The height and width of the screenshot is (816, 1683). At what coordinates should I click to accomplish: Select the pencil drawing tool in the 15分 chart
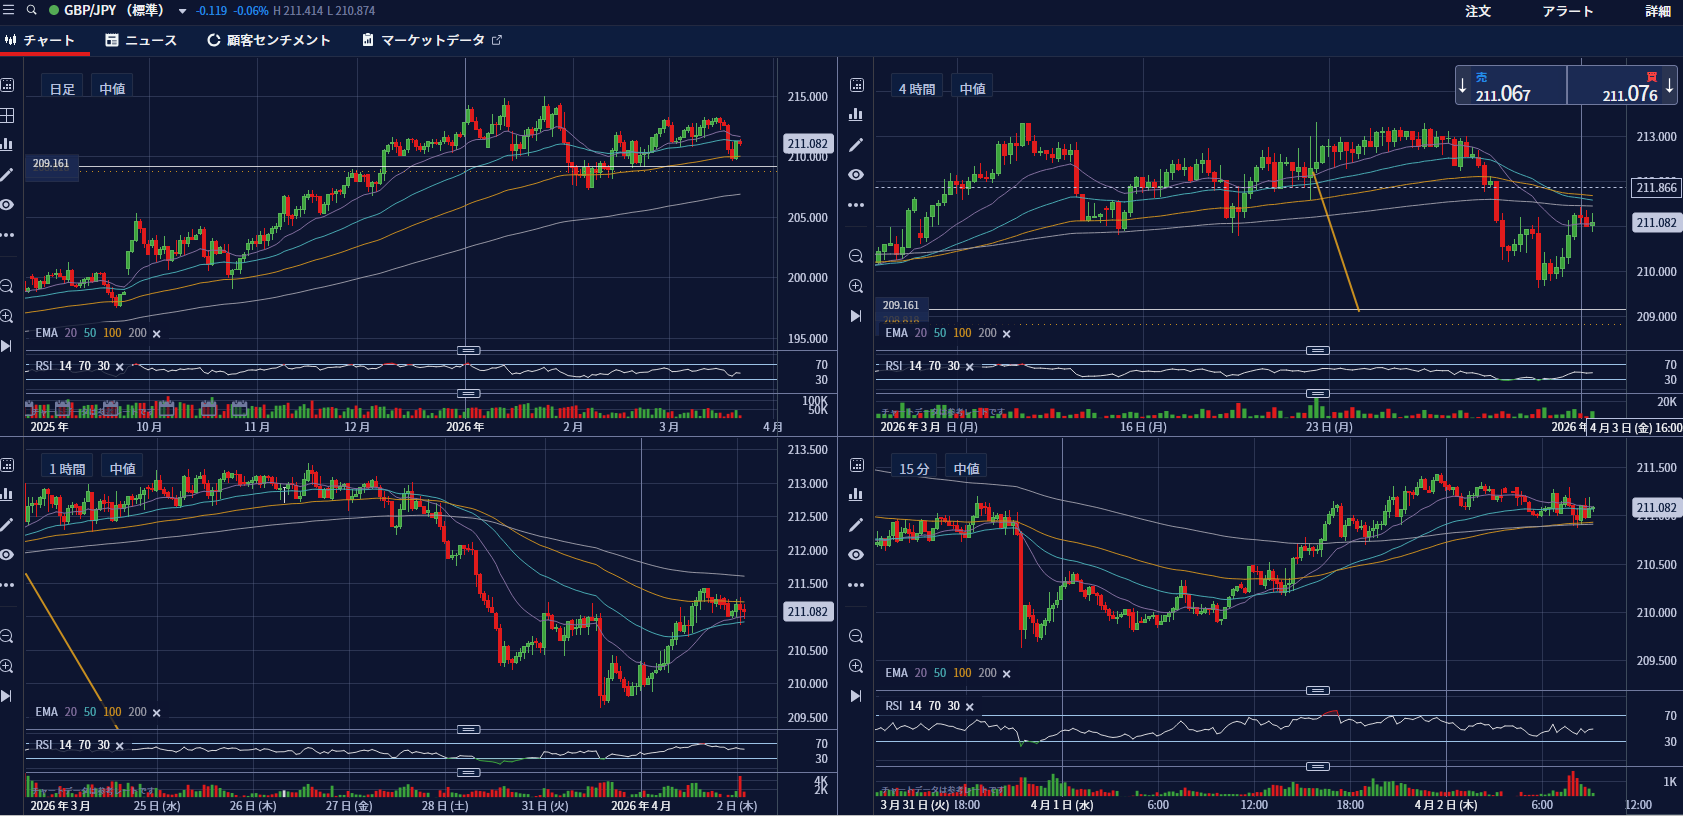coord(856,524)
